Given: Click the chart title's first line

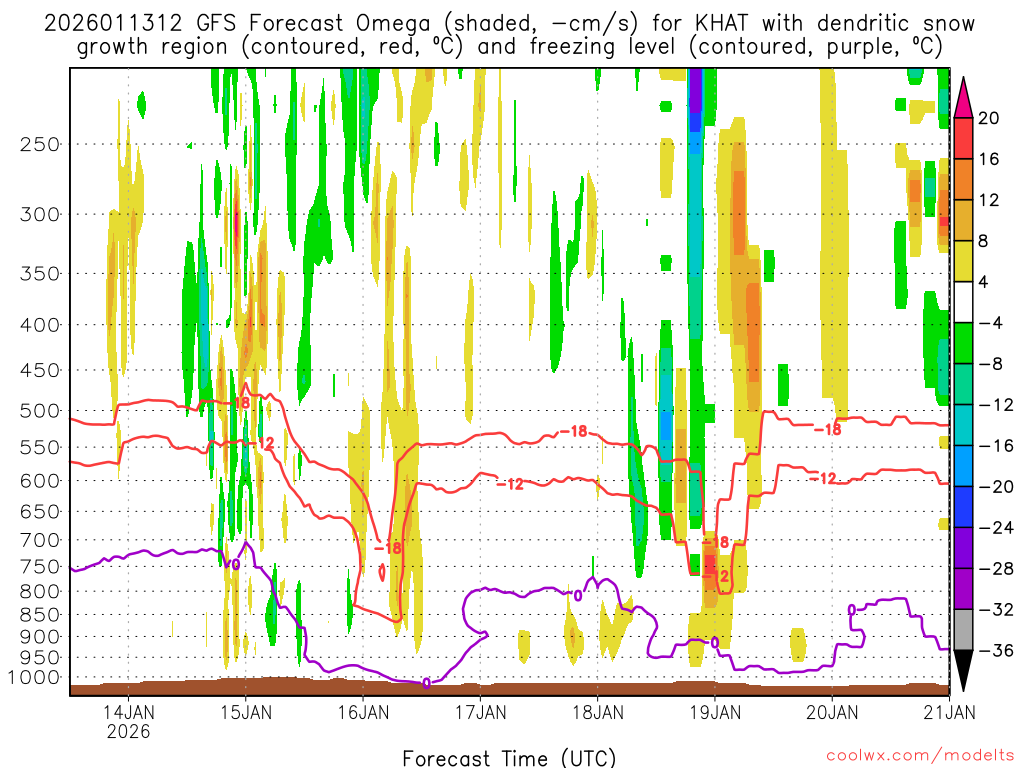Looking at the screenshot, I should coord(509,24).
